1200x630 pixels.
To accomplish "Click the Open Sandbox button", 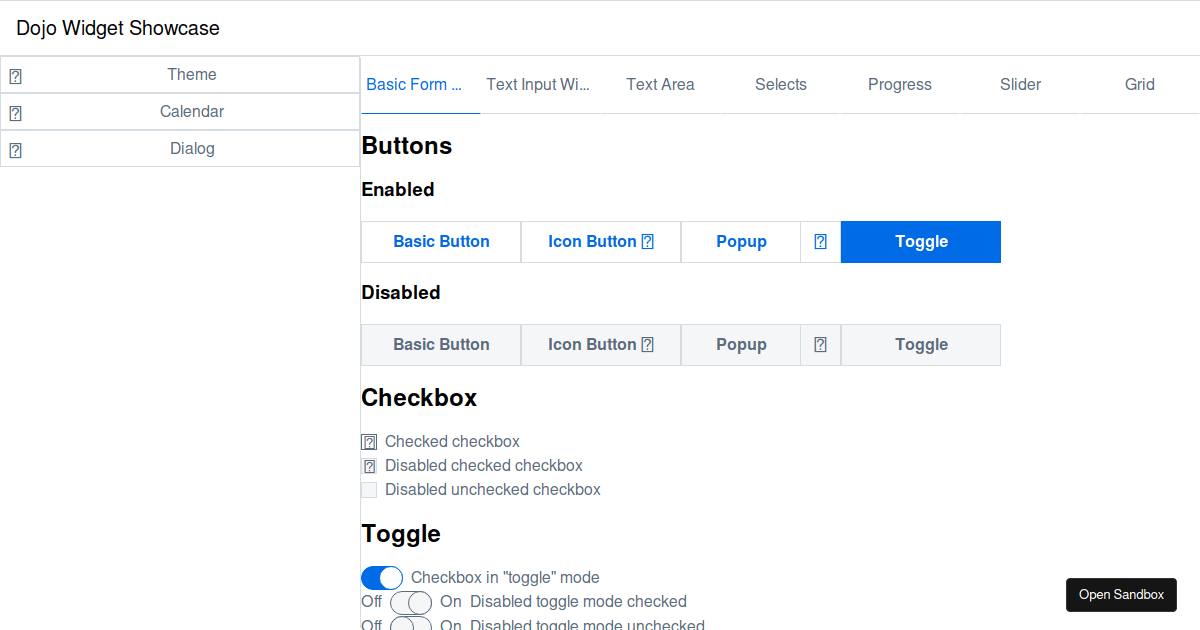I will (1121, 595).
